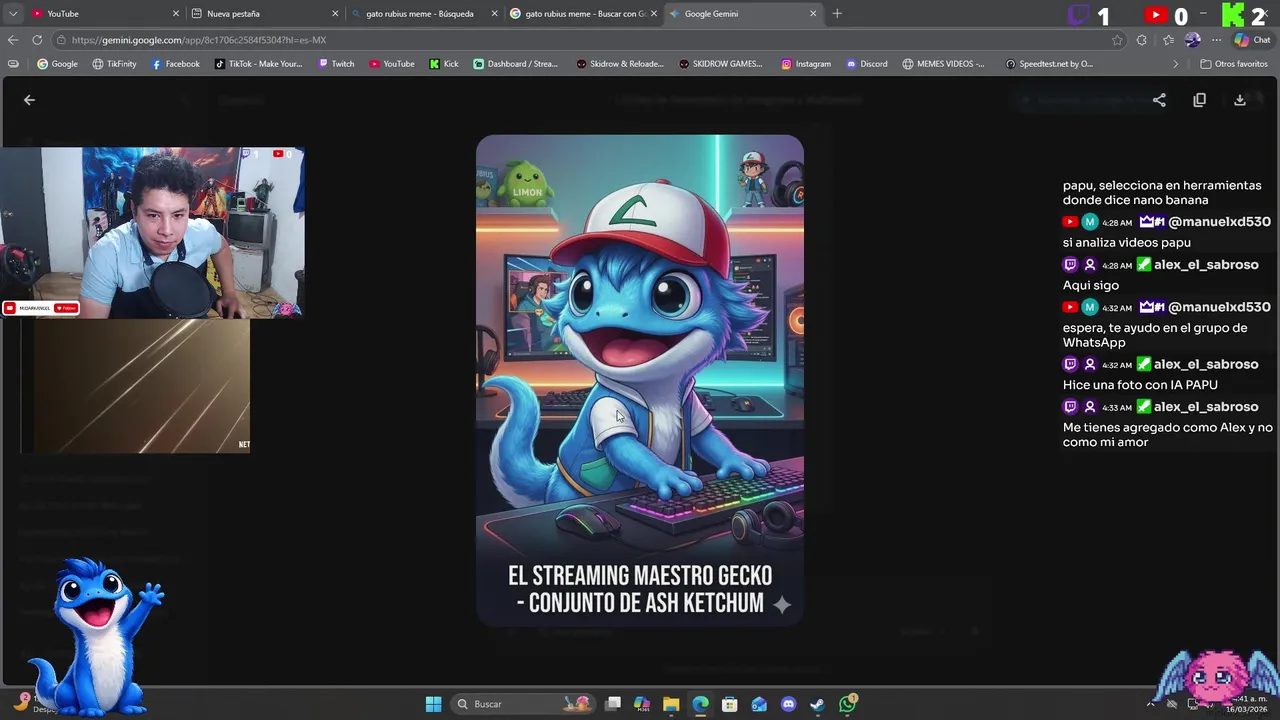The height and width of the screenshot is (720, 1280).
Task: Open the MEMES VIDEOS bookmark
Action: pos(943,64)
